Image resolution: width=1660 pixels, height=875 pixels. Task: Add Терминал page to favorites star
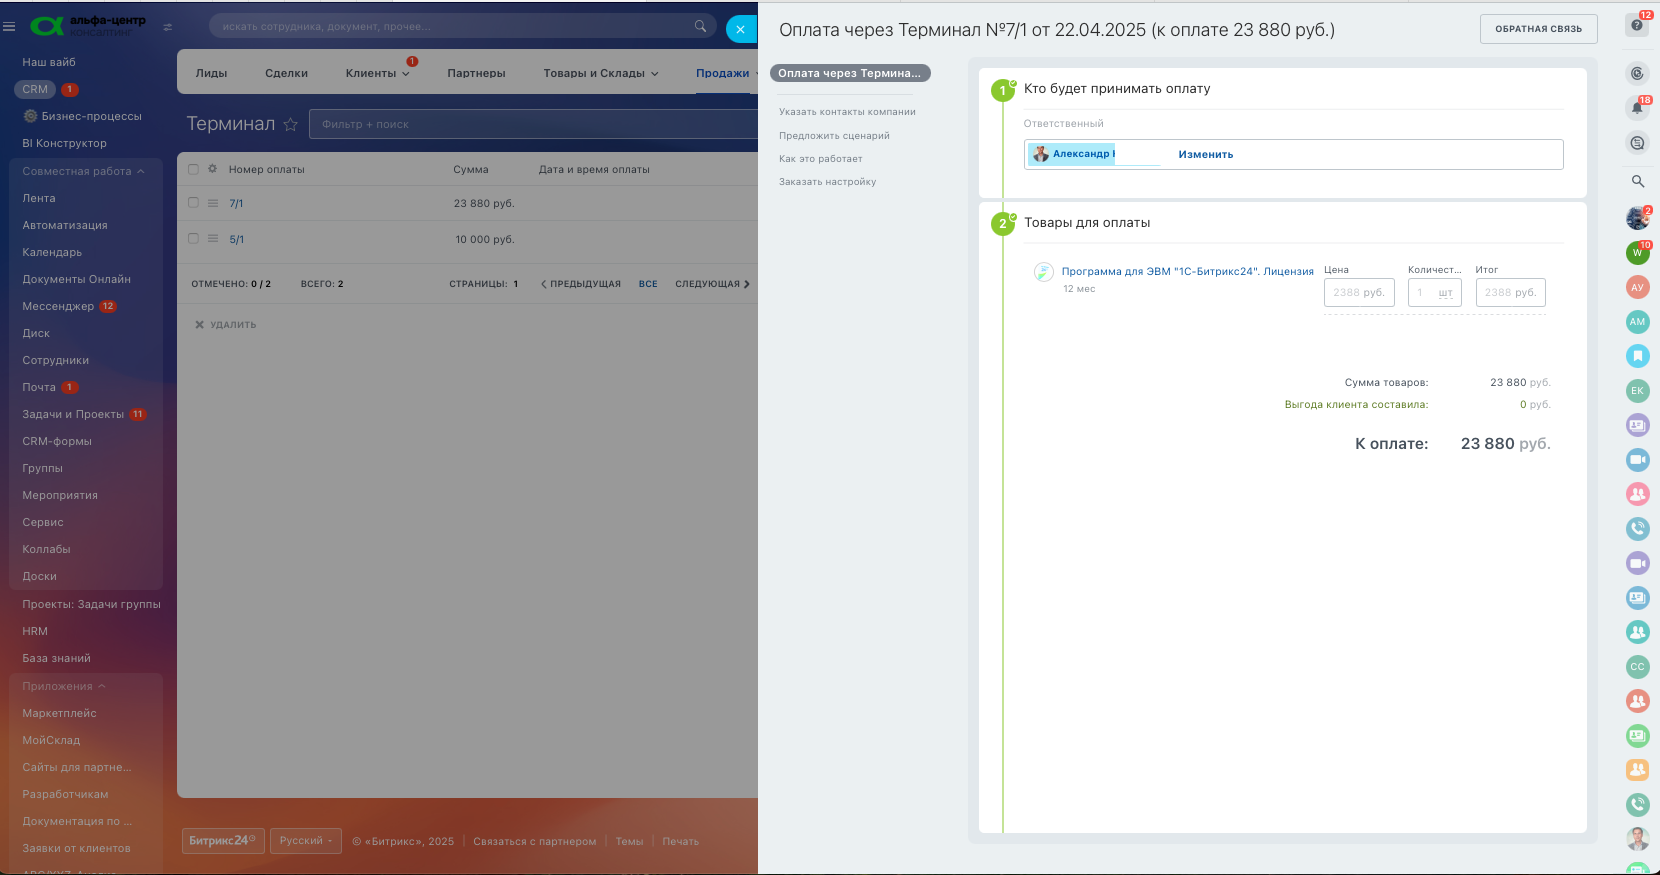(x=291, y=124)
